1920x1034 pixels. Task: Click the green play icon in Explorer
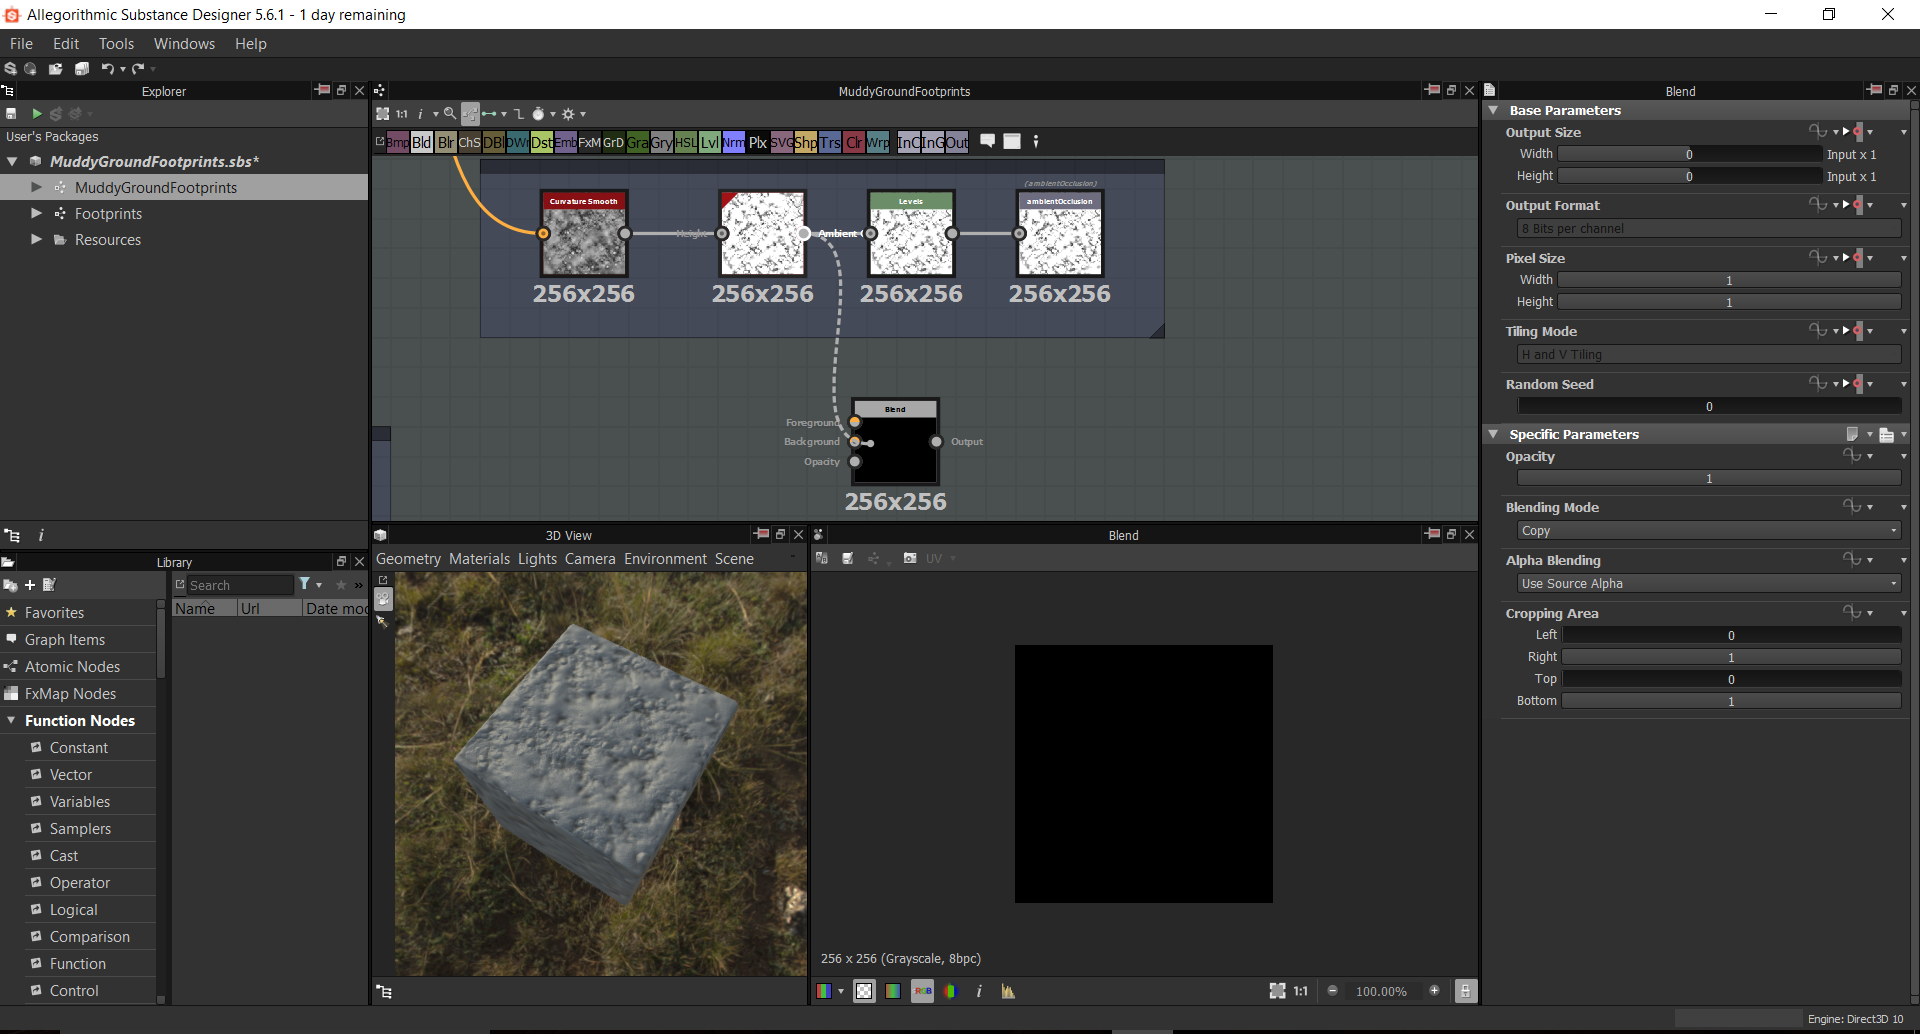coord(37,114)
